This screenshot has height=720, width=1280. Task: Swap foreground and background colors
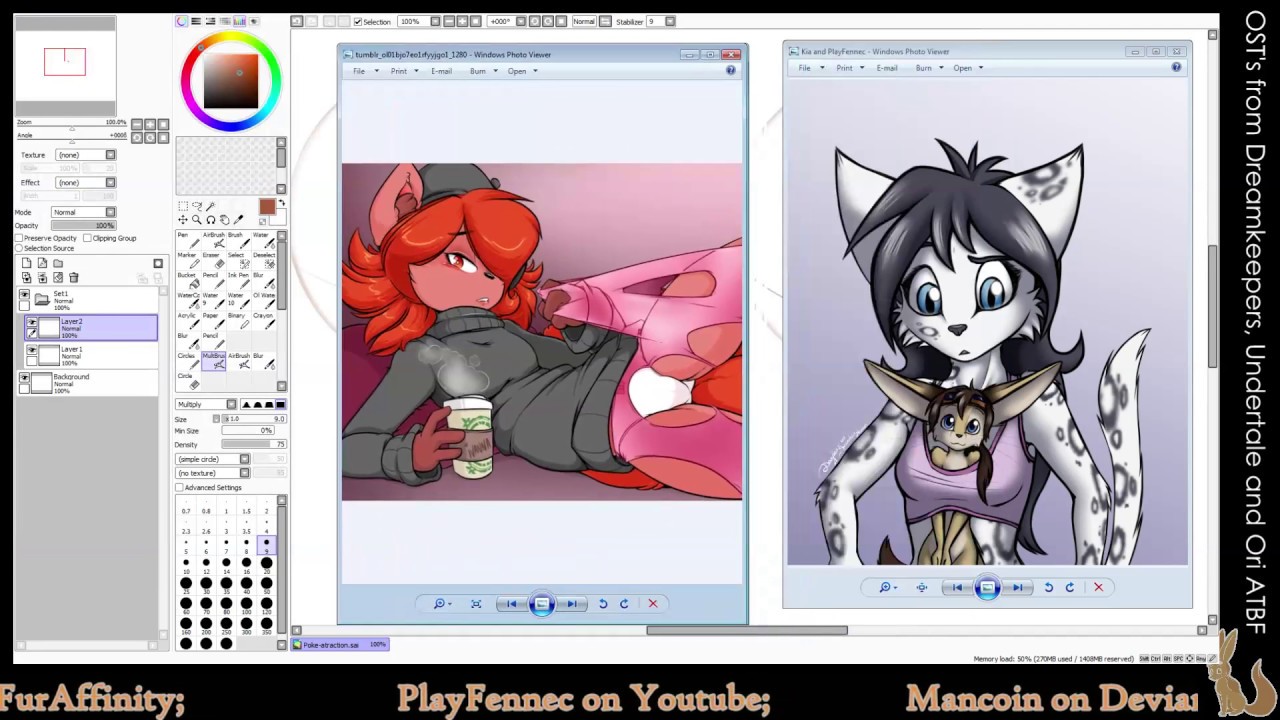282,203
